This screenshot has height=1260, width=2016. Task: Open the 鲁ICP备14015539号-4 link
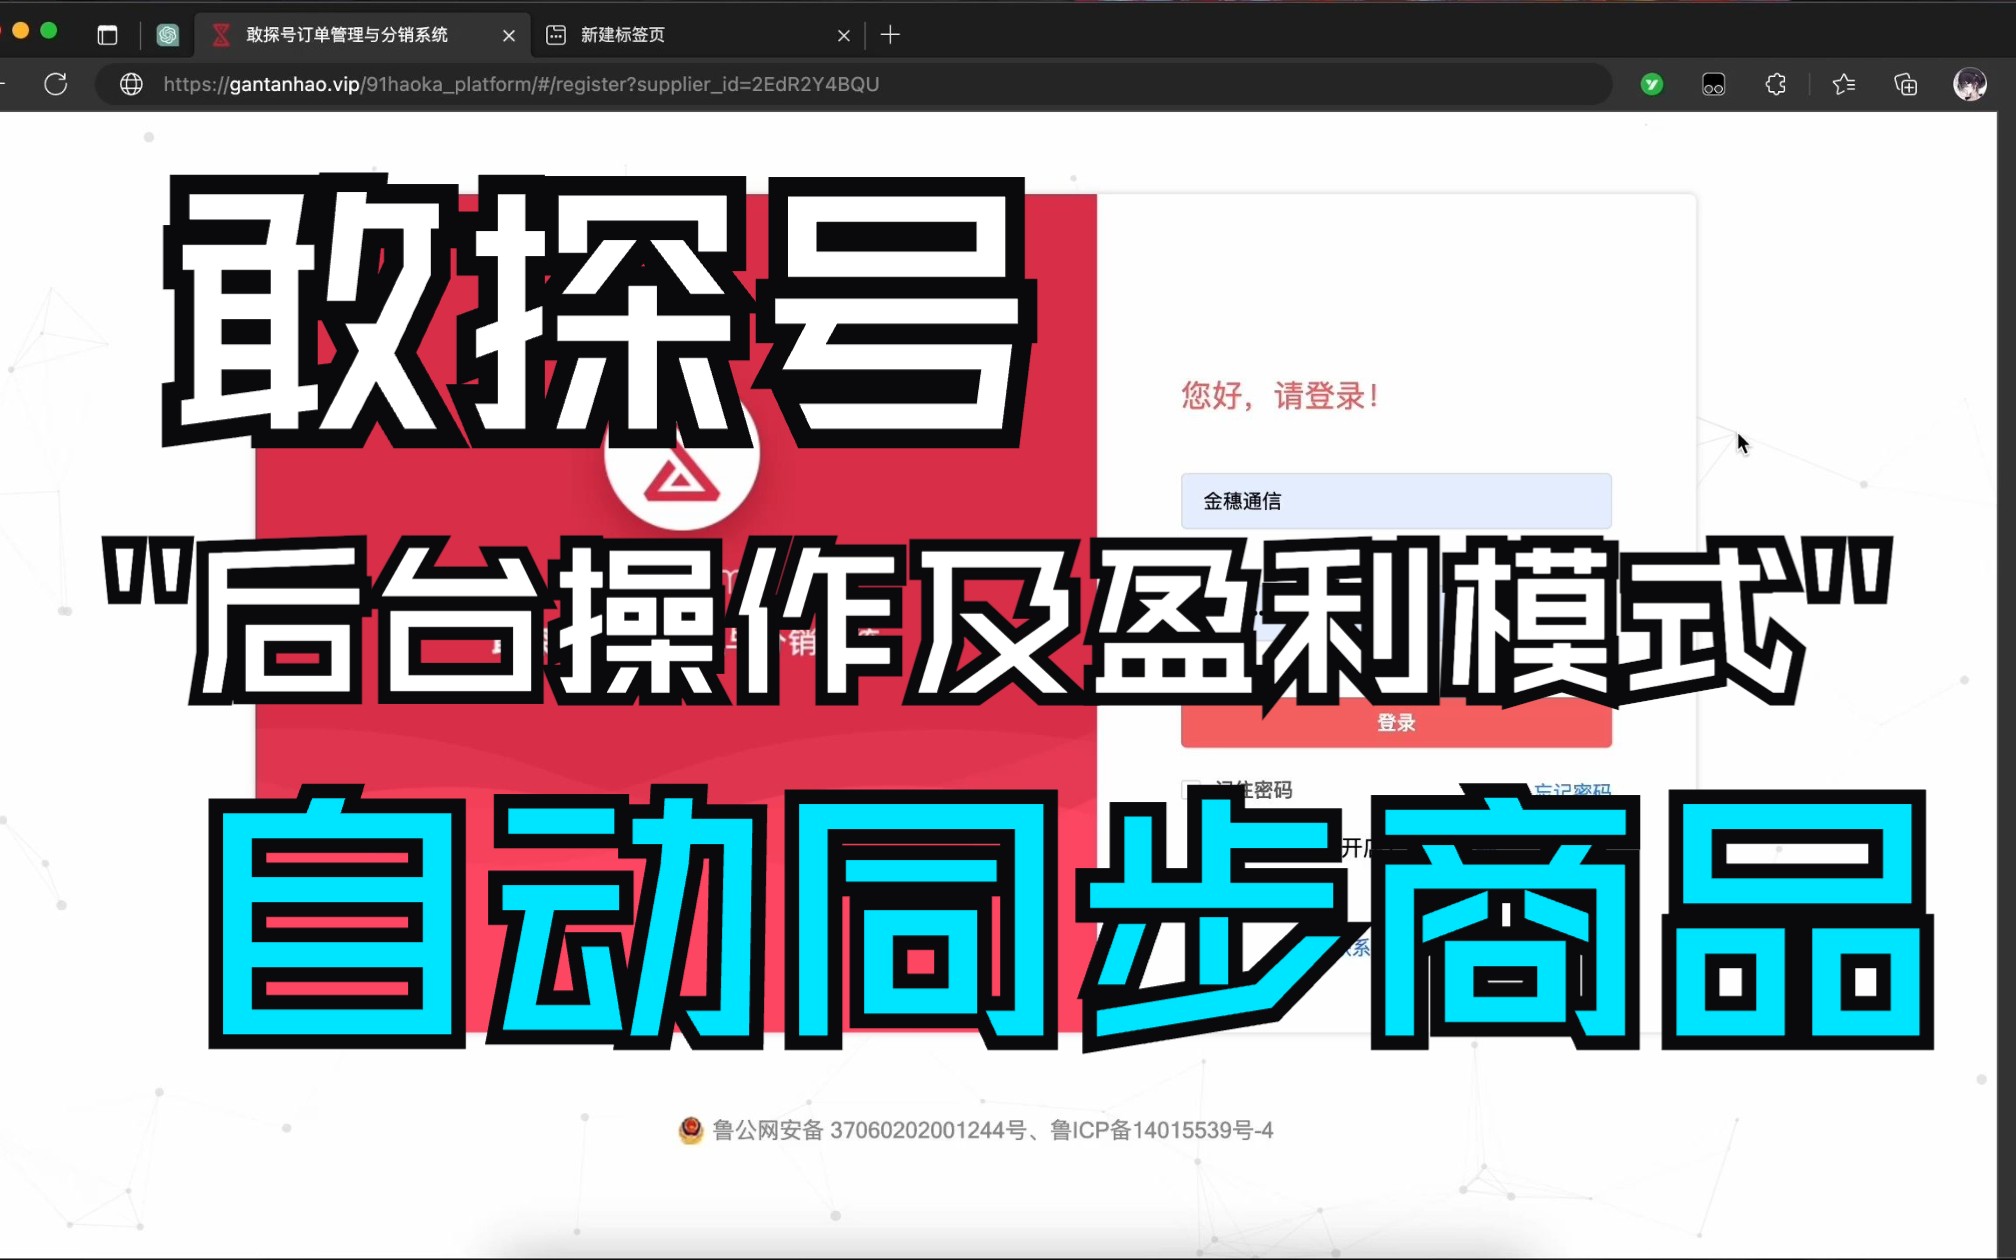tap(1162, 1130)
